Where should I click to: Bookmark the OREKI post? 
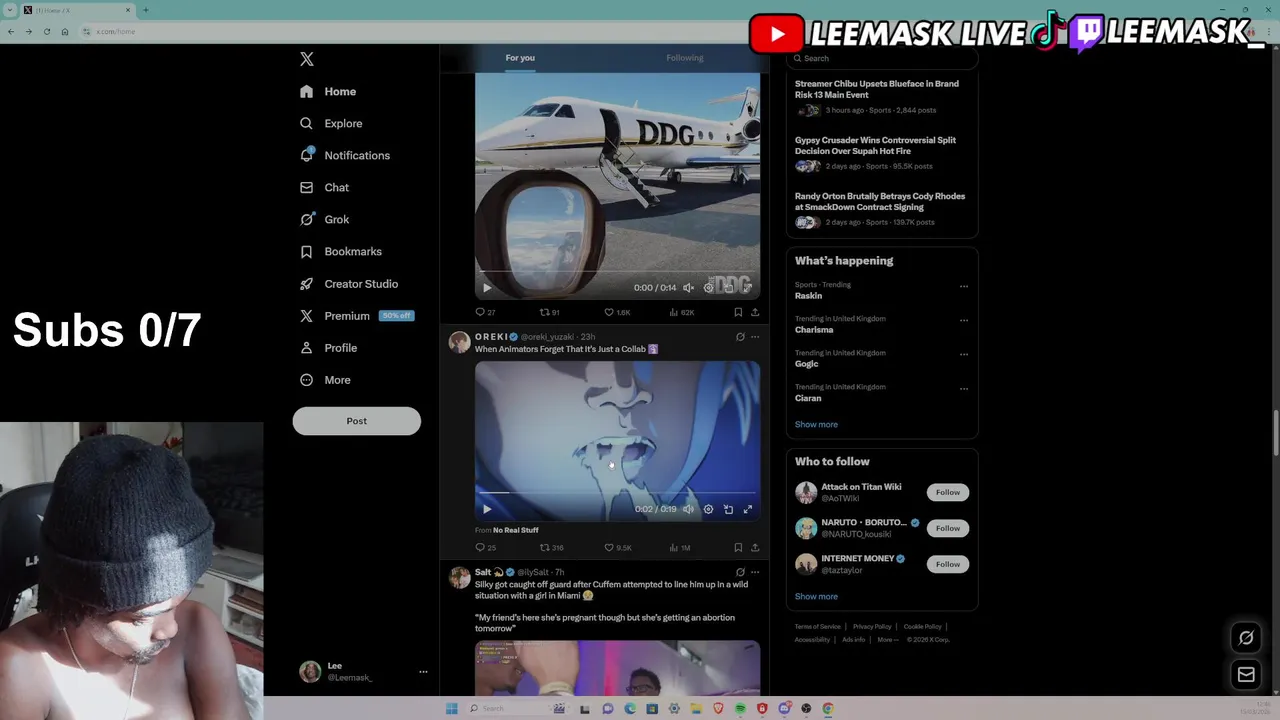pyautogui.click(x=738, y=548)
